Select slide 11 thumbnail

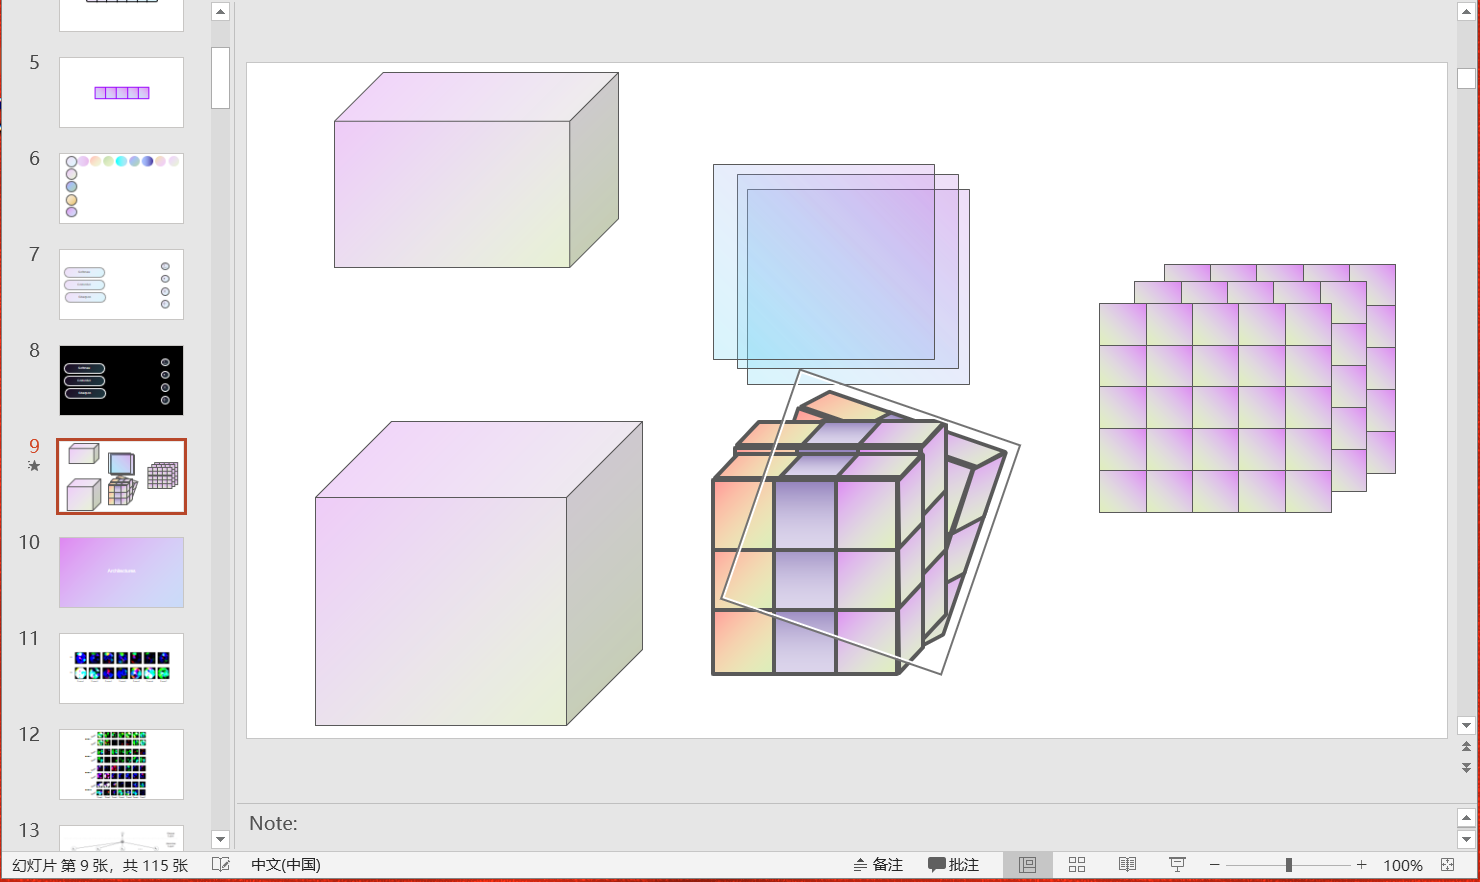click(x=121, y=667)
